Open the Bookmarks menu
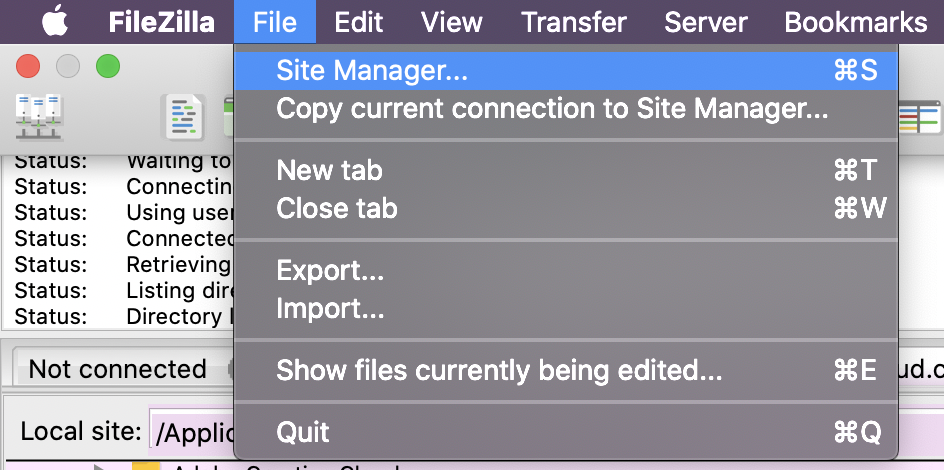Viewport: 944px width, 470px height. click(x=856, y=22)
